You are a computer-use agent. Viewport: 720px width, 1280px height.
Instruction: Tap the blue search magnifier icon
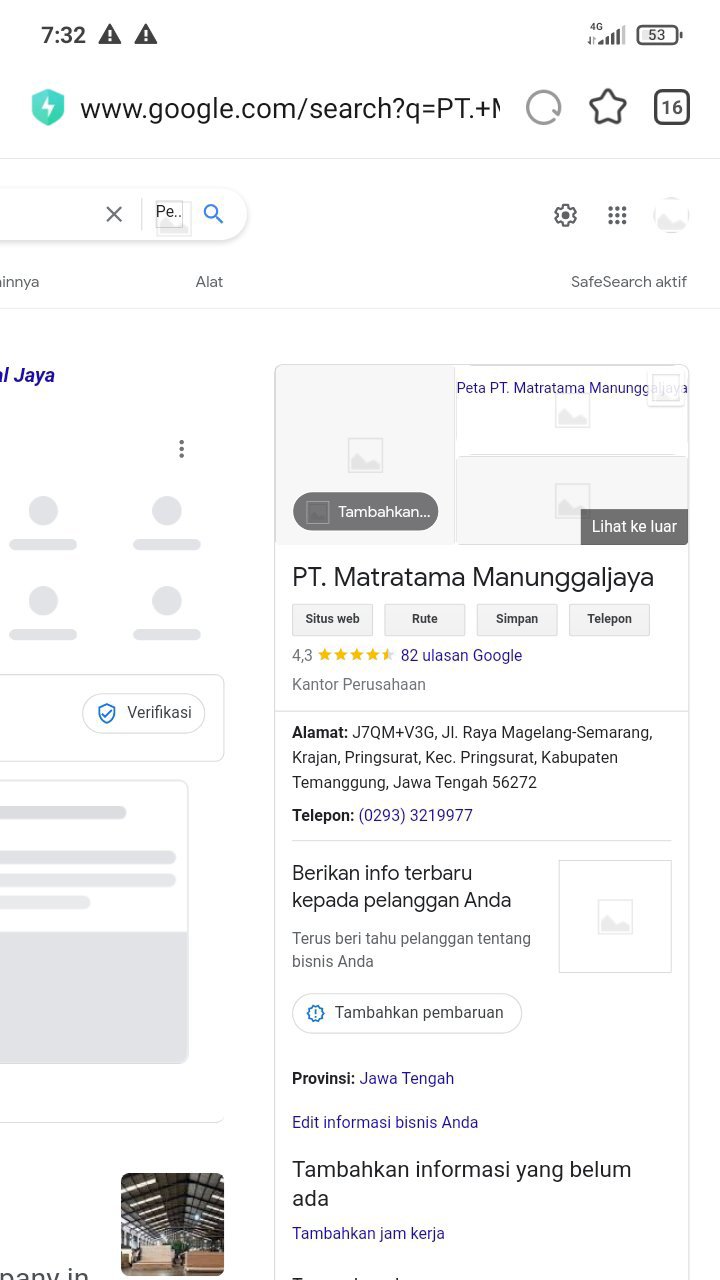[x=213, y=213]
